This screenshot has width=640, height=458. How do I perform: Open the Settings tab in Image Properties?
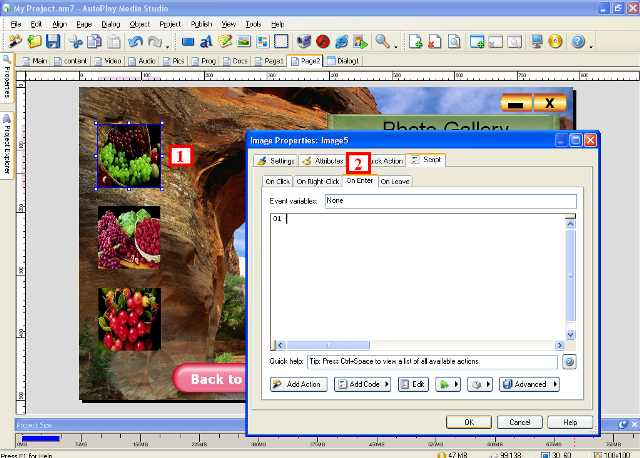[277, 160]
